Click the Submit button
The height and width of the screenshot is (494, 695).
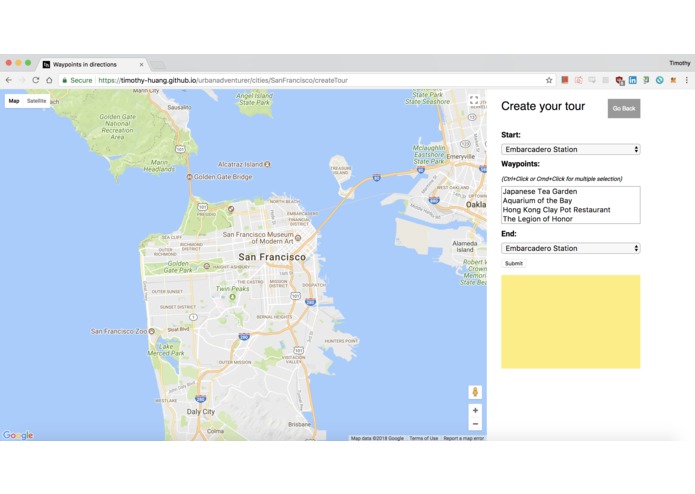pyautogui.click(x=514, y=263)
